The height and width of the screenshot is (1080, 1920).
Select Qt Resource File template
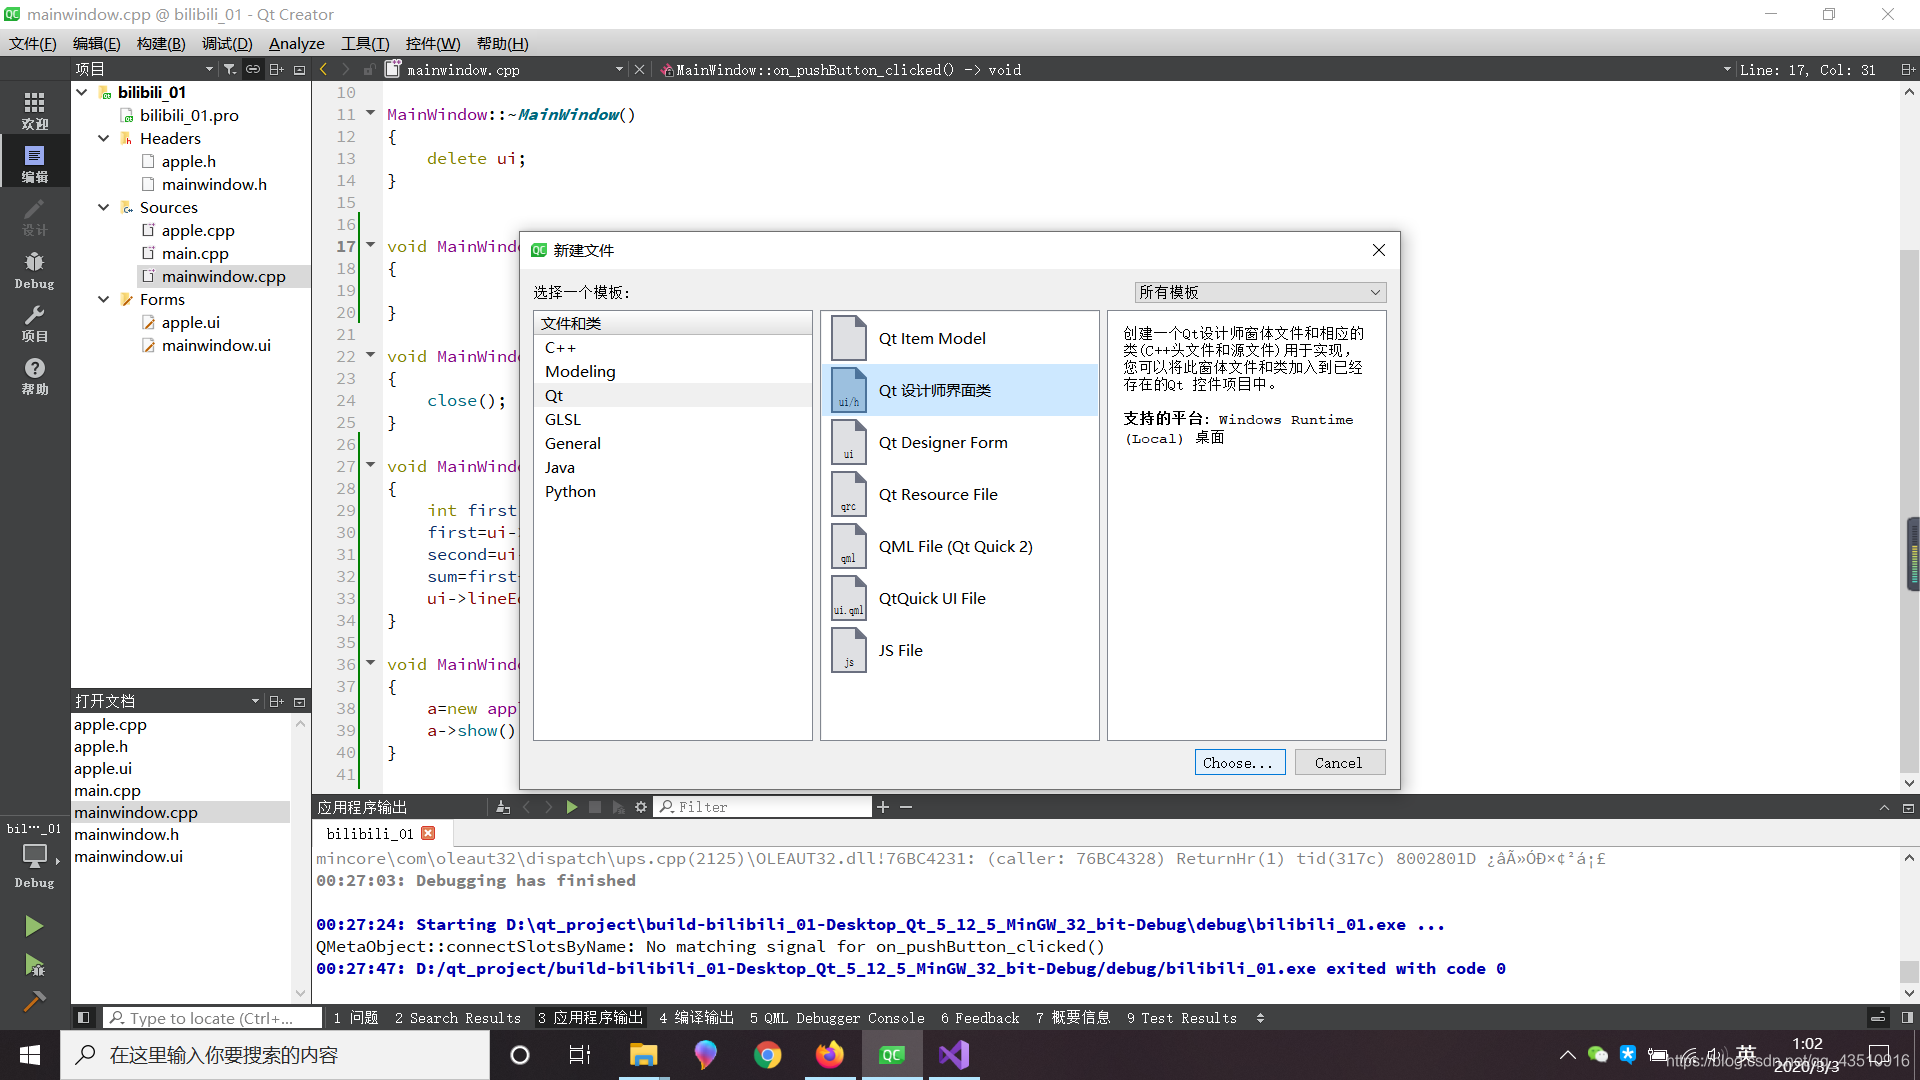(937, 494)
